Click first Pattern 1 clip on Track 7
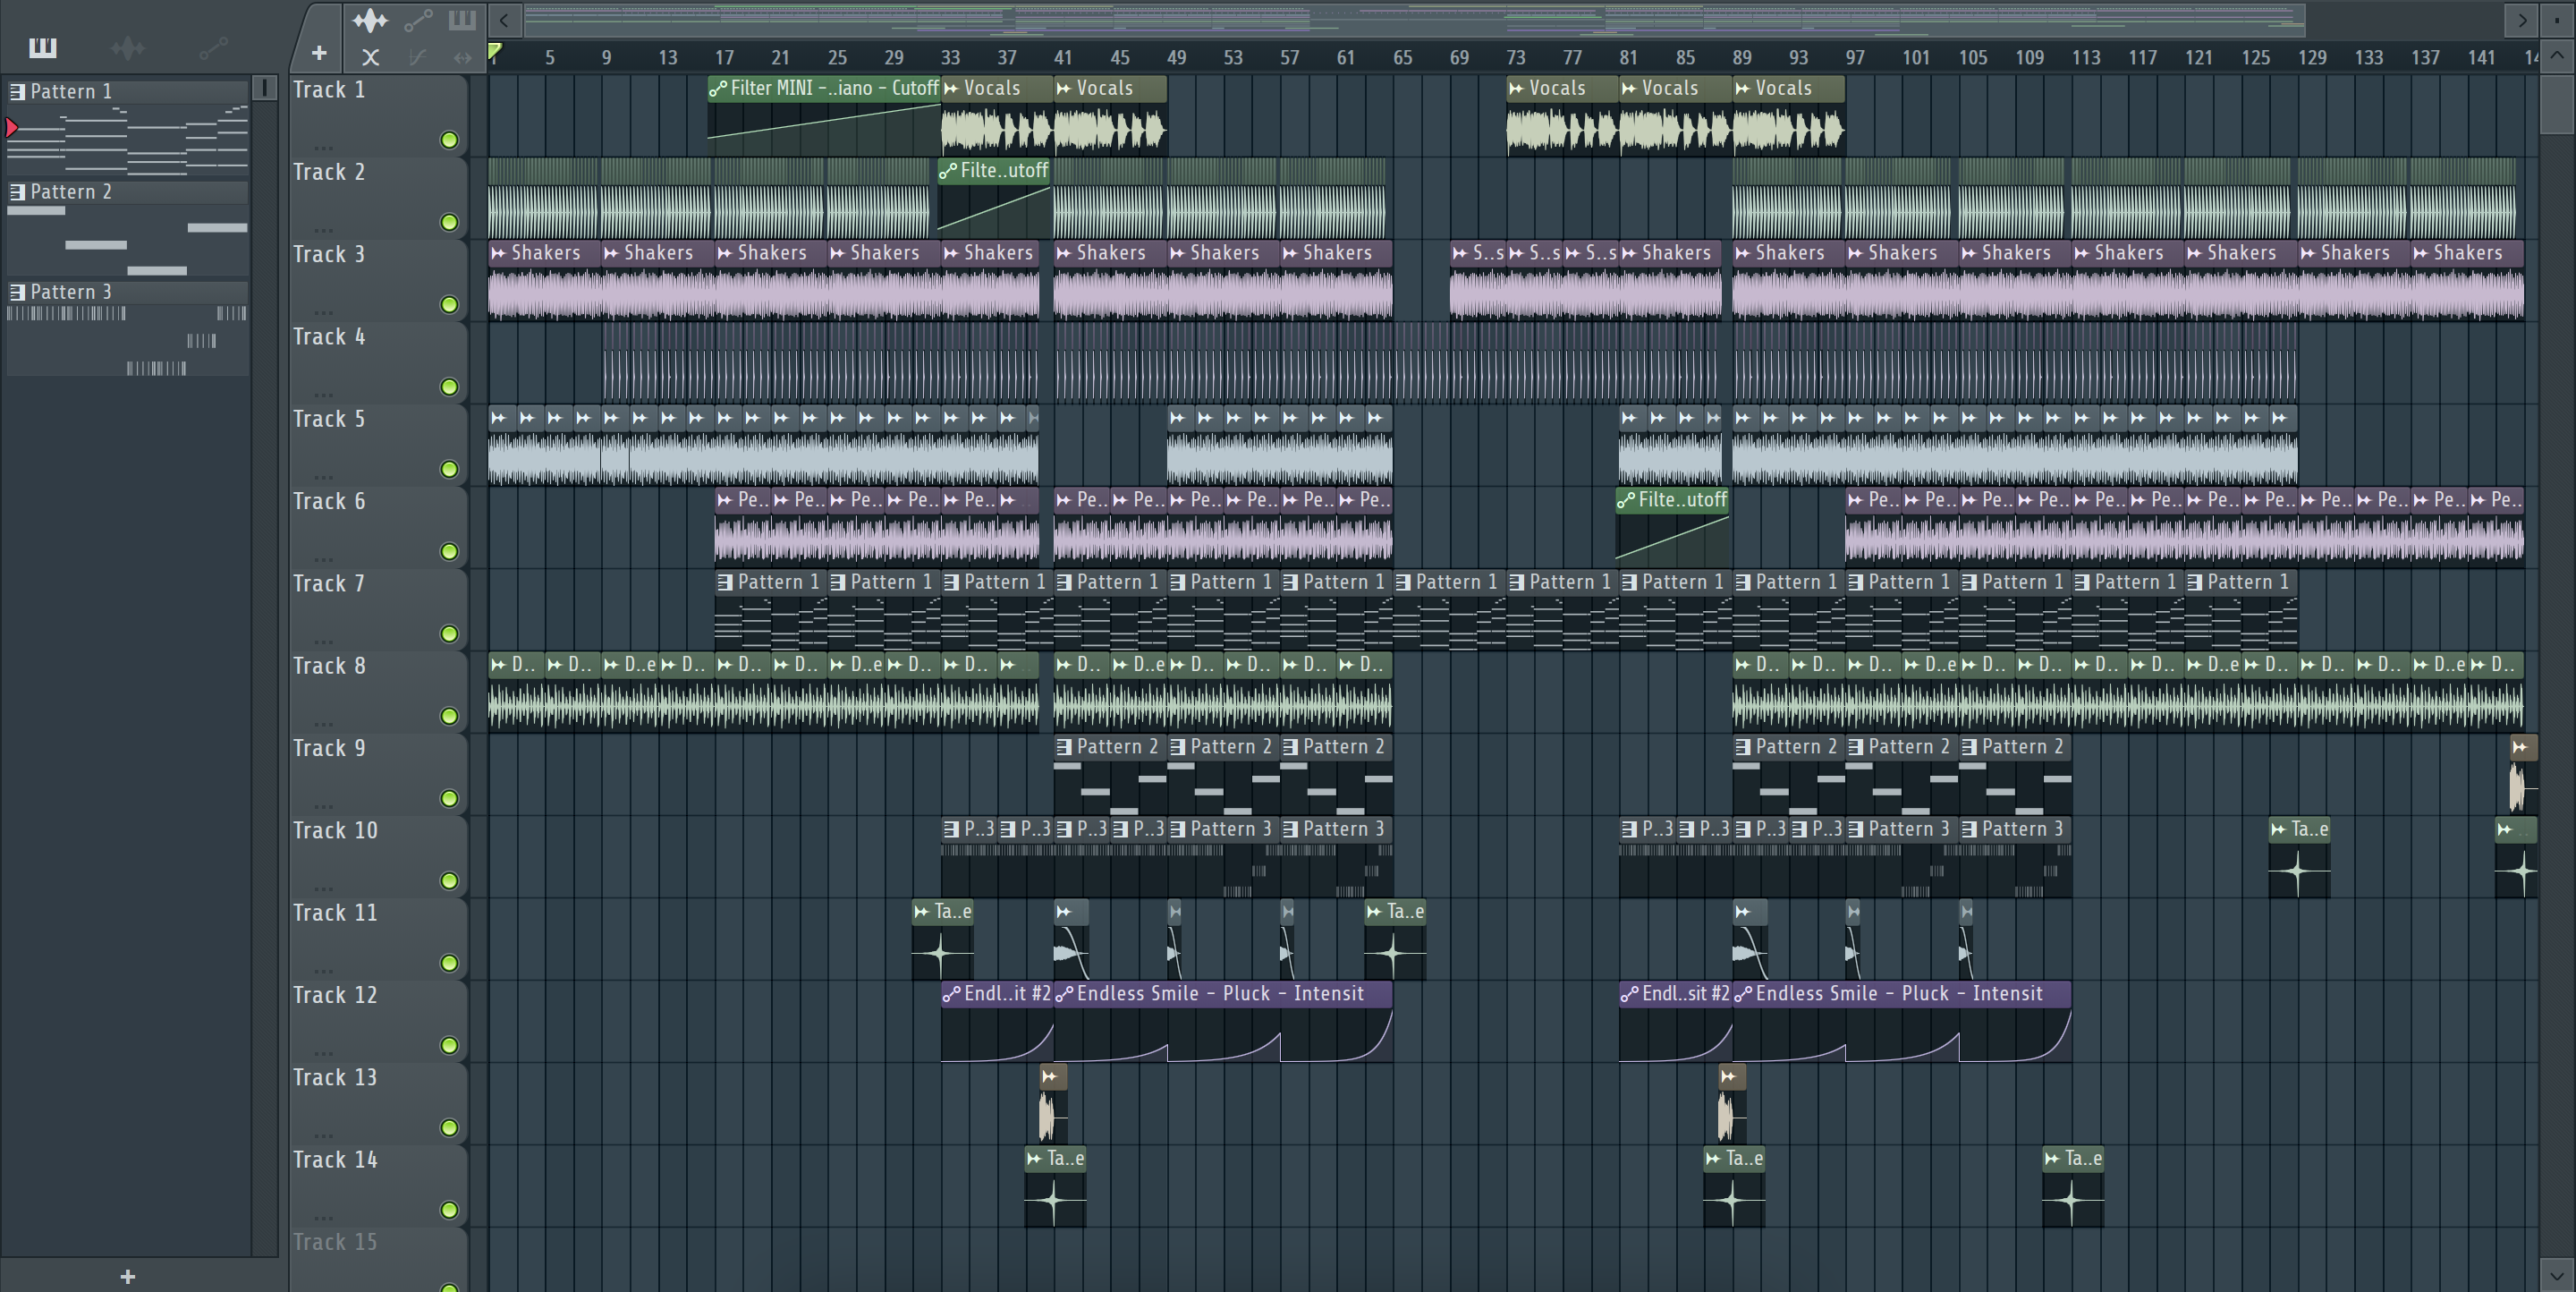This screenshot has height=1292, width=2576. [x=770, y=608]
